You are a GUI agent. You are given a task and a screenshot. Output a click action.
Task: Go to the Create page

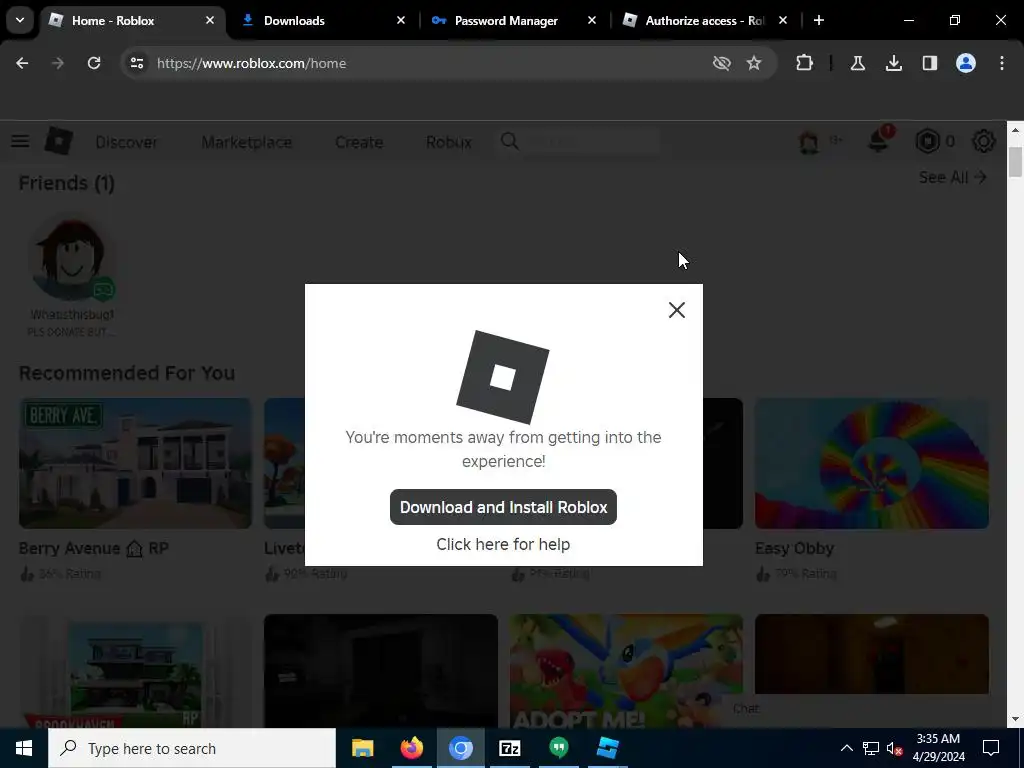pyautogui.click(x=359, y=142)
